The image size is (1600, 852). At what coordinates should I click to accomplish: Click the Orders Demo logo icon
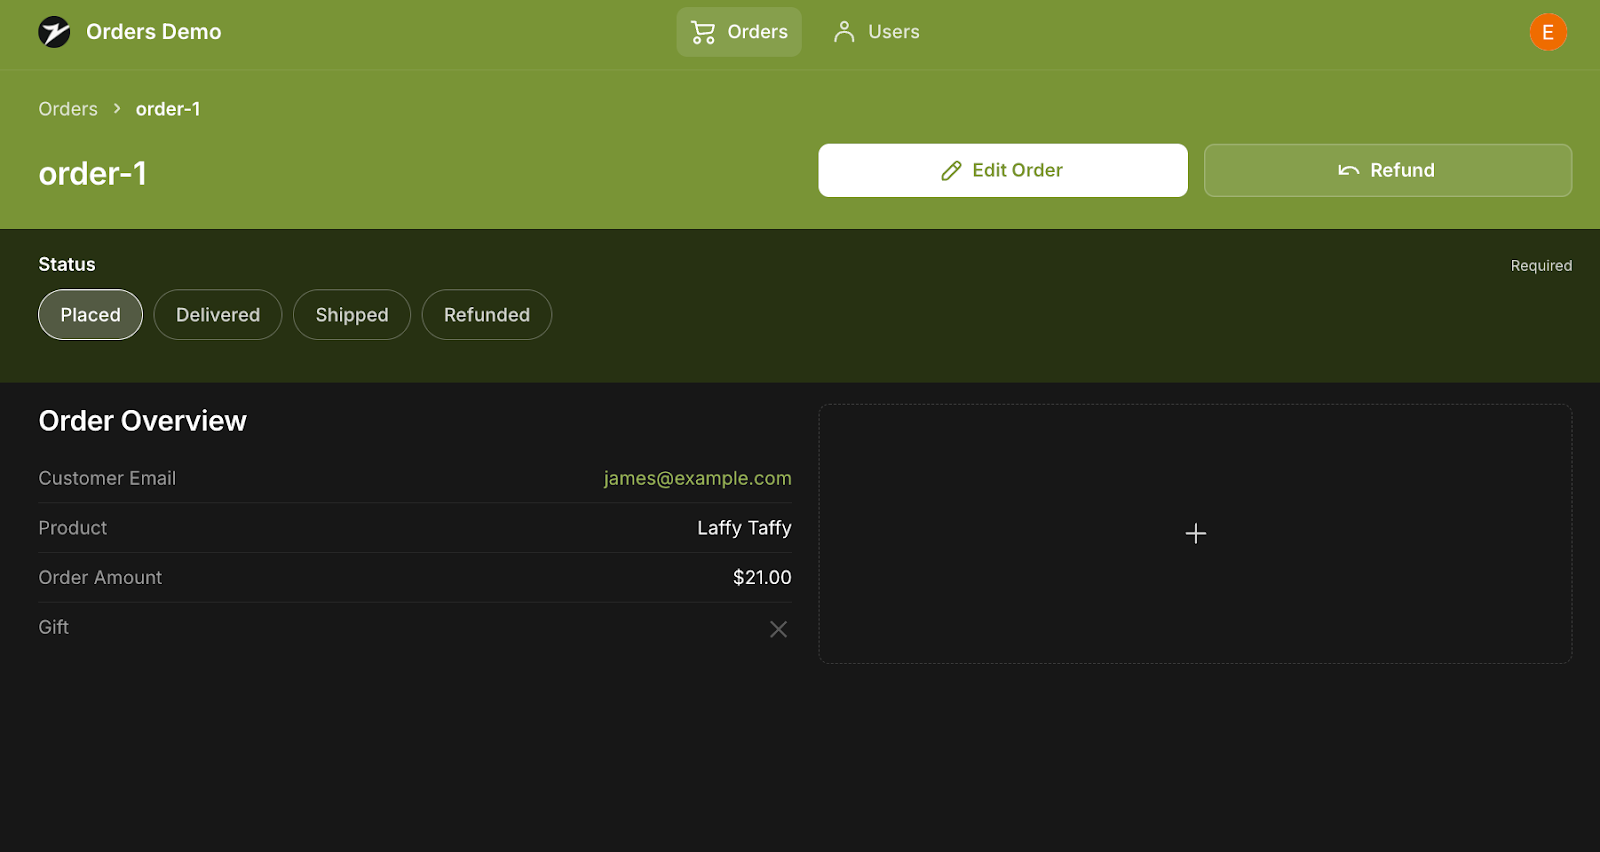point(54,32)
